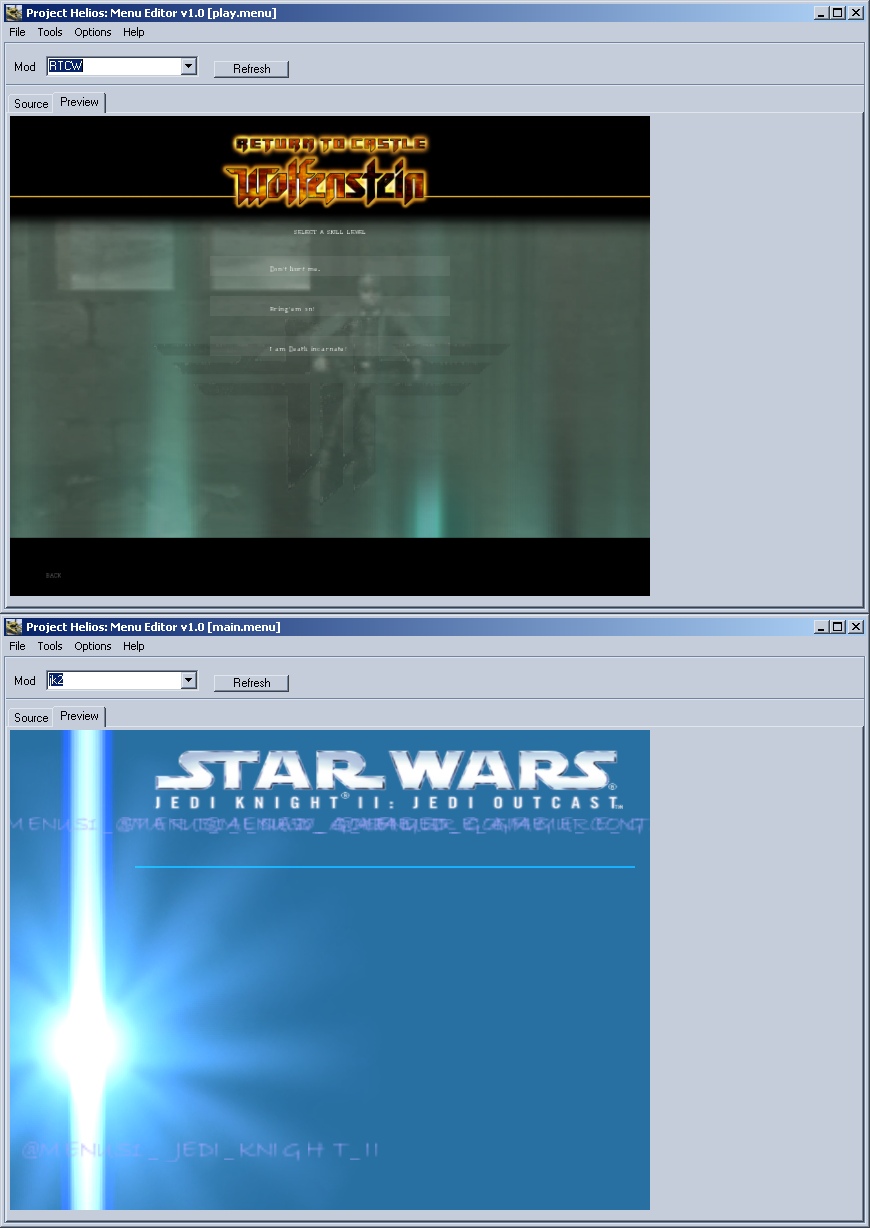Open File menu in main.menu window
Image resolution: width=870 pixels, height=1228 pixels.
click(17, 646)
